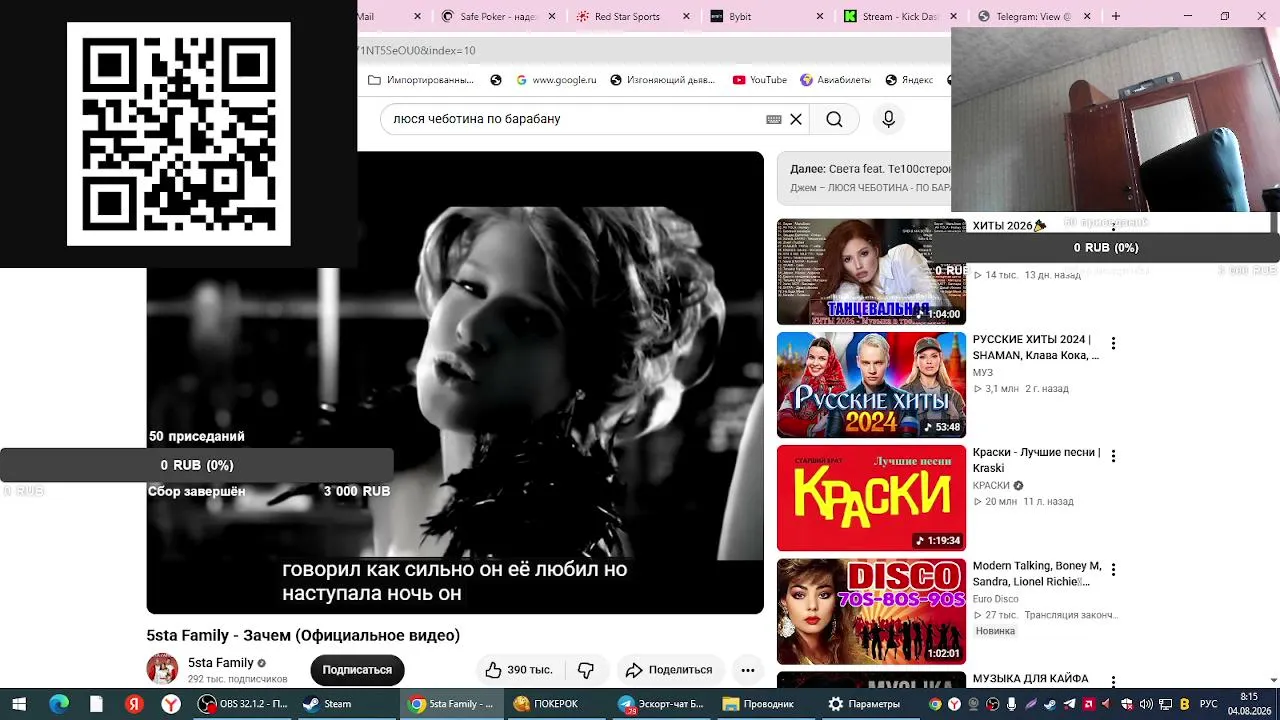
Task: Click the Euro Disco channel name
Action: pyautogui.click(x=996, y=599)
